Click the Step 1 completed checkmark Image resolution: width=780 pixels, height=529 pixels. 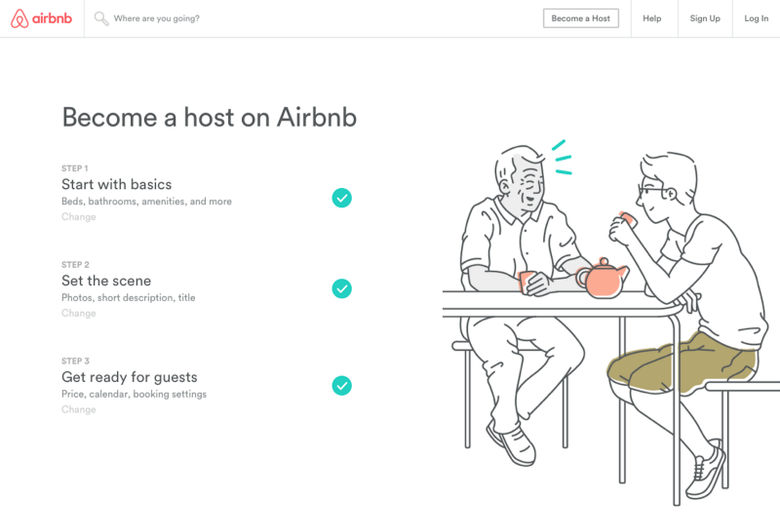[342, 198]
